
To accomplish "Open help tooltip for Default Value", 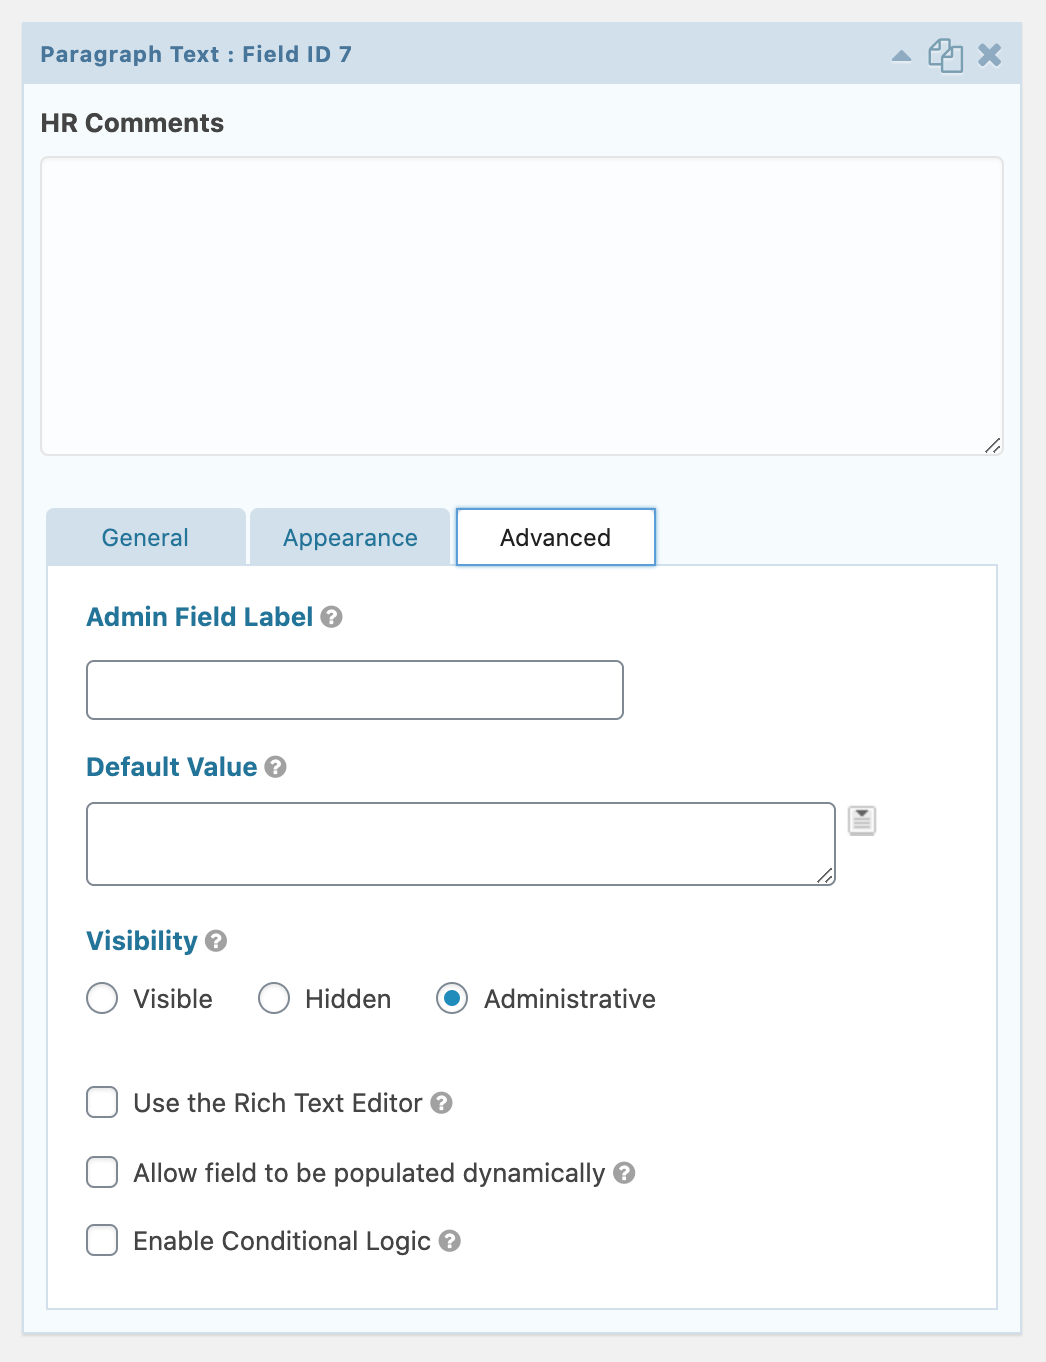I will 275,767.
